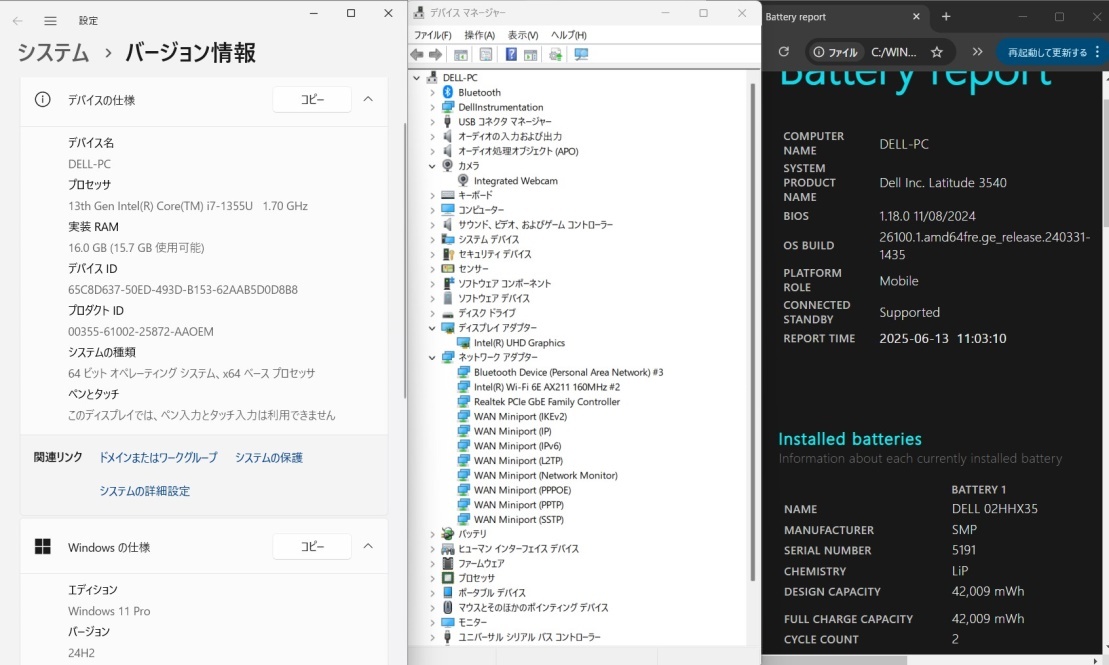The image size is (1109, 665).
Task: Copy device specifications with コピー button
Action: 312,100
